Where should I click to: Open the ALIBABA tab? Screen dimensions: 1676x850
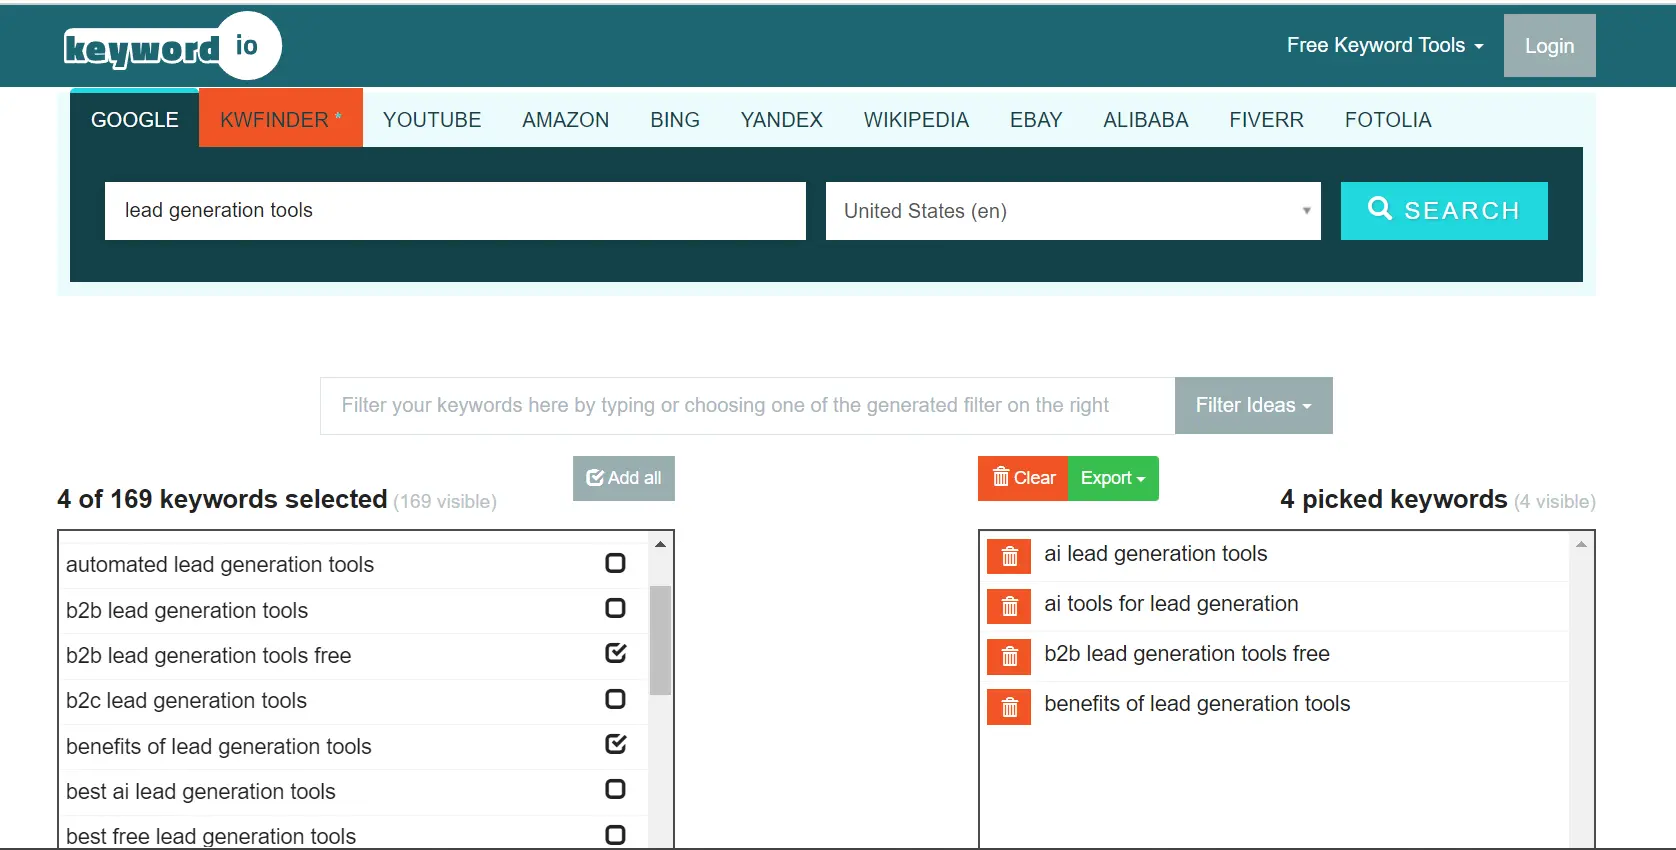tap(1146, 120)
